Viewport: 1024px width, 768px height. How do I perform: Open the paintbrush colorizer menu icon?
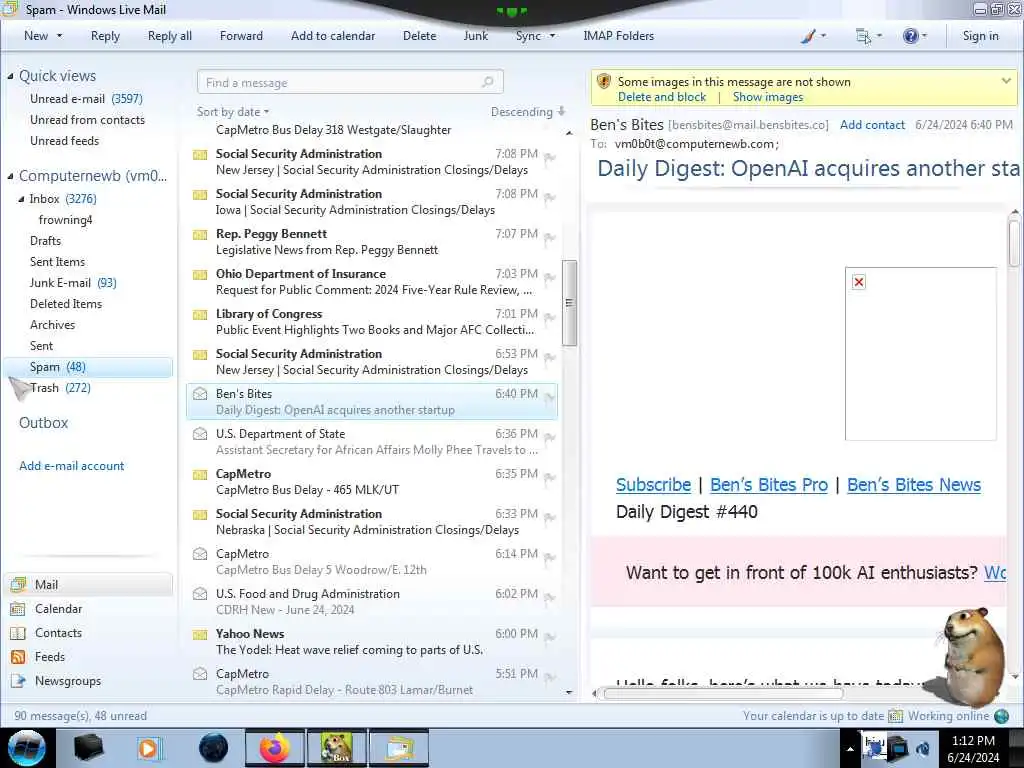[808, 36]
